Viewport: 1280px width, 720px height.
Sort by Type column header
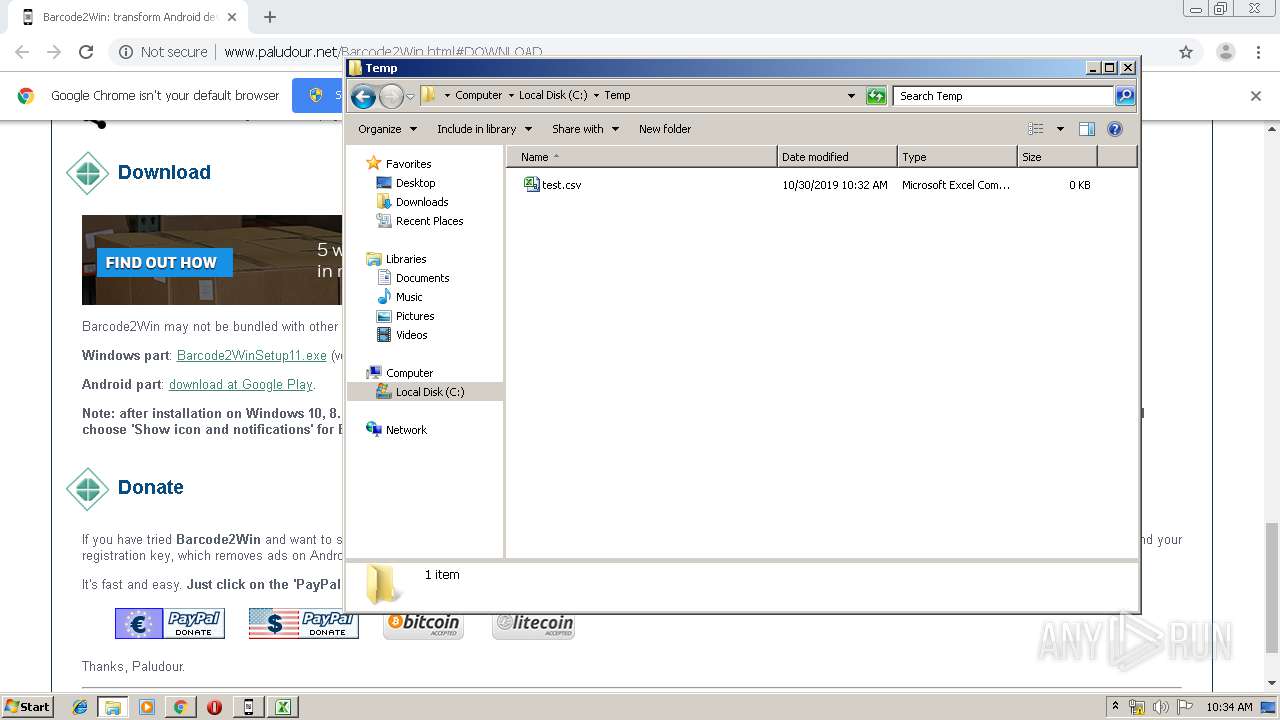pyautogui.click(x=957, y=157)
